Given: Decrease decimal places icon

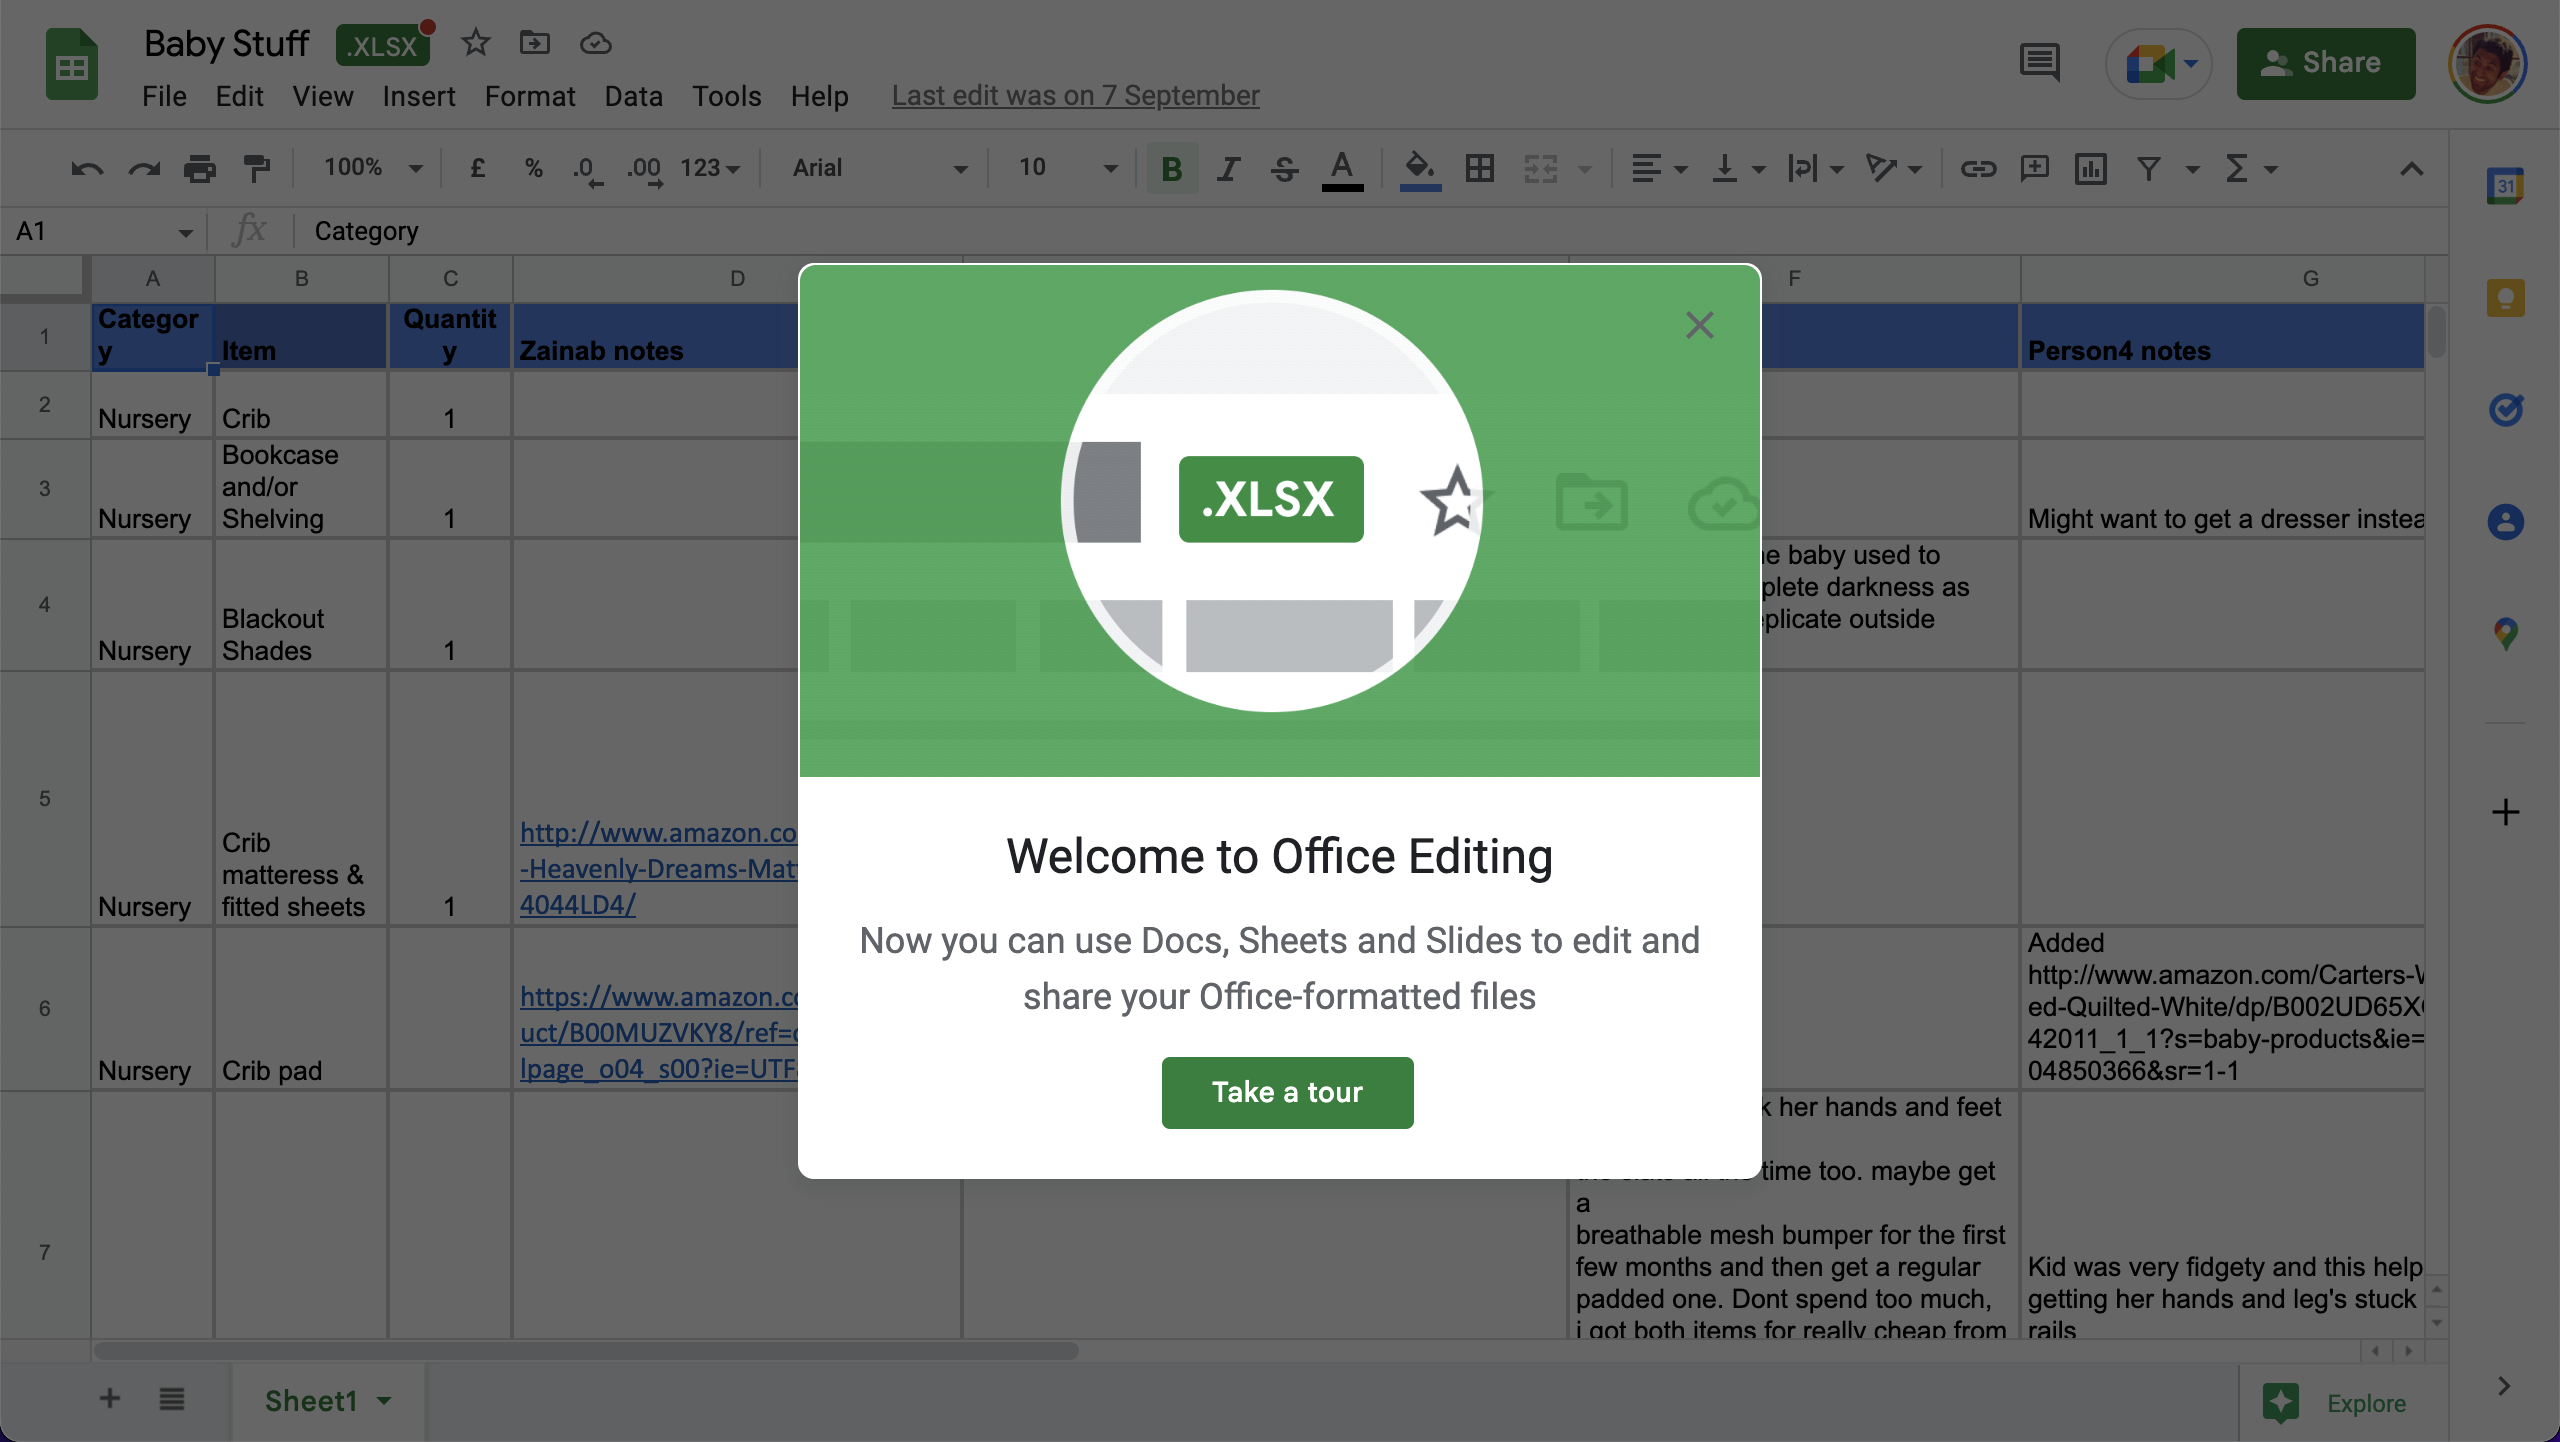Looking at the screenshot, I should point(587,169).
